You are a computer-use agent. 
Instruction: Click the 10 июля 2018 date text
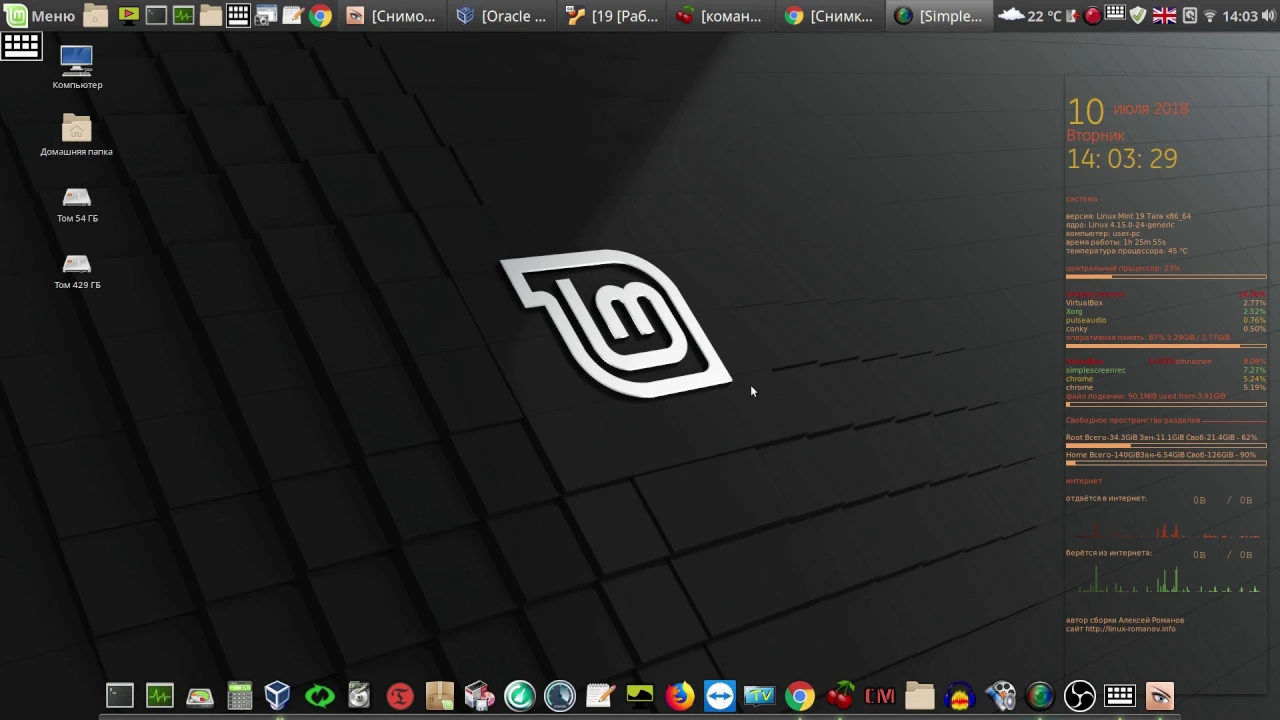pyautogui.click(x=1128, y=110)
